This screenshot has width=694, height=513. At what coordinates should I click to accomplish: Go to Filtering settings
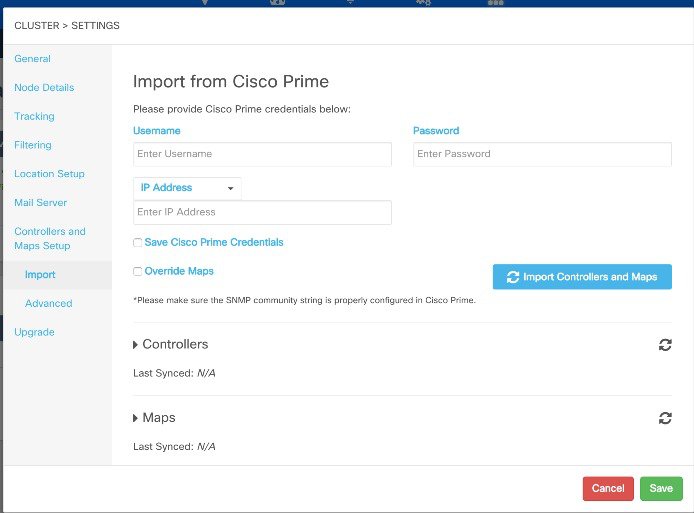pyautogui.click(x=33, y=145)
